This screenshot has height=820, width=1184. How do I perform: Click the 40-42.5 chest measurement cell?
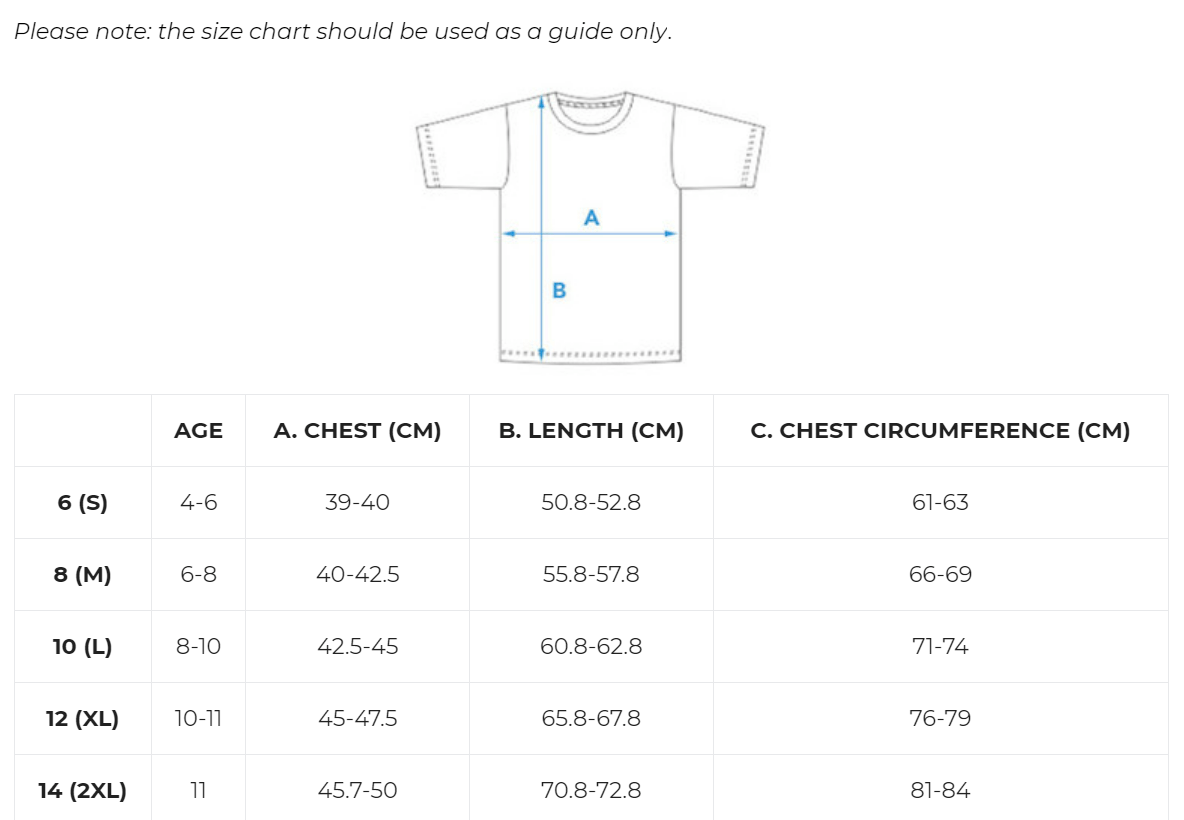(357, 575)
